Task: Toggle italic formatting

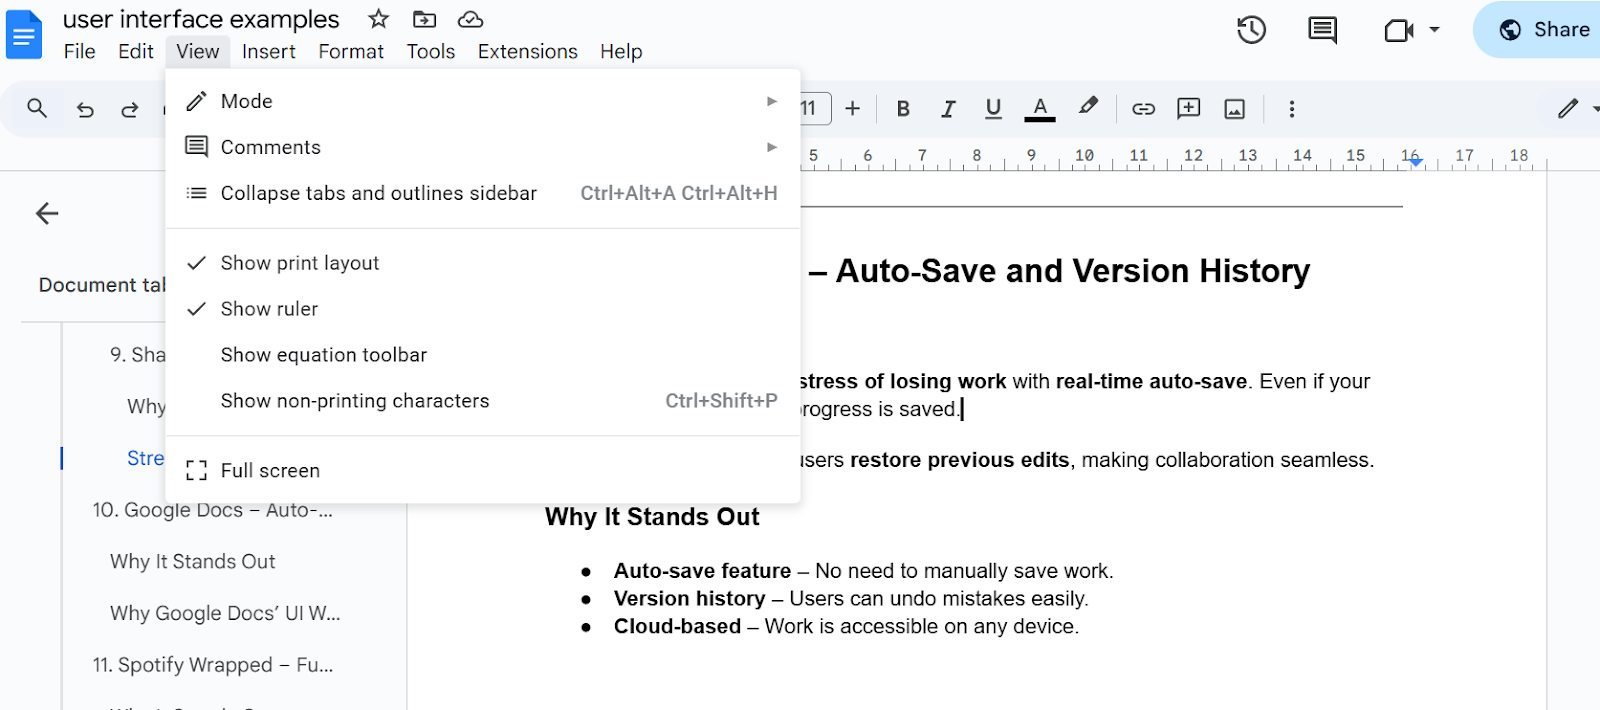Action: point(948,109)
